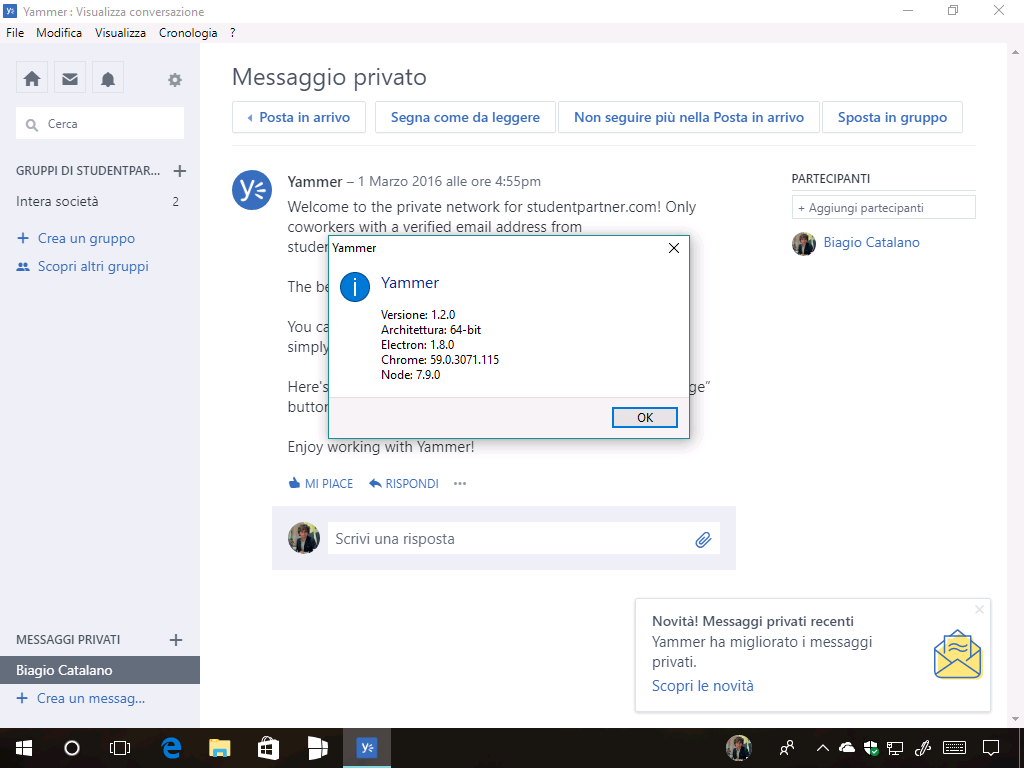Open the touch keyboard tray icon
This screenshot has width=1024, height=768.
[x=955, y=748]
